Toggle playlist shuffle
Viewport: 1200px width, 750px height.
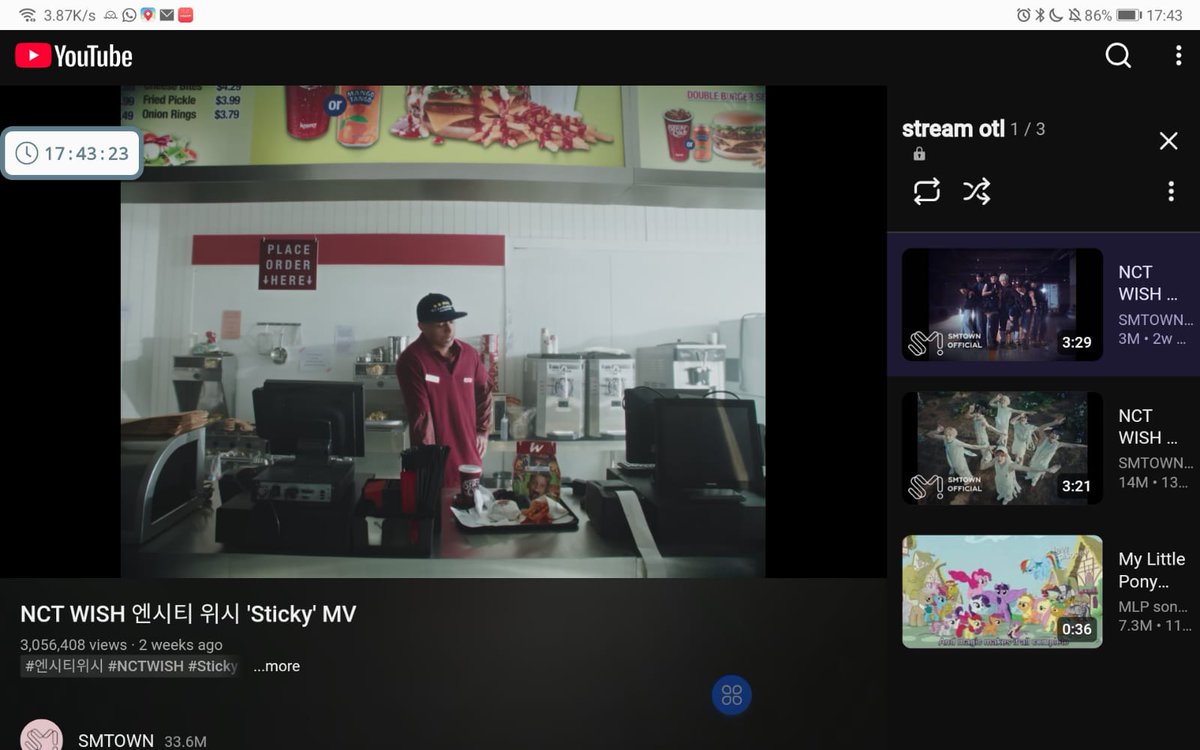pyautogui.click(x=977, y=191)
